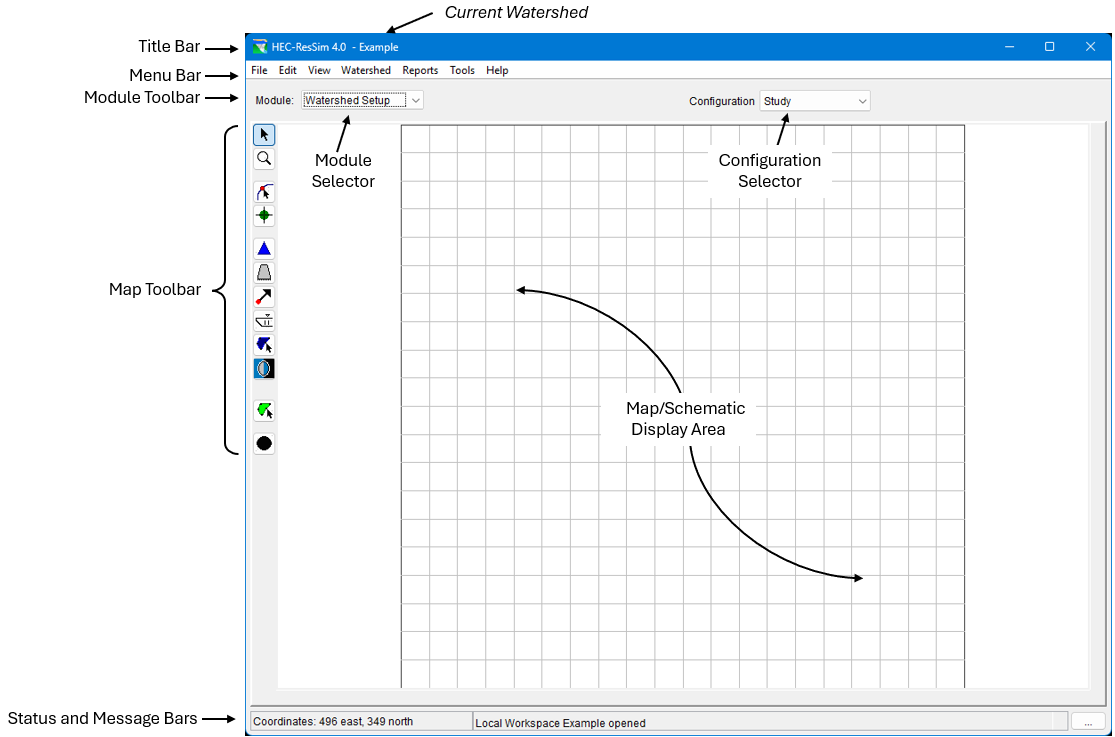
Task: Select the red-dot arrow diversion tool
Action: pyautogui.click(x=264, y=296)
